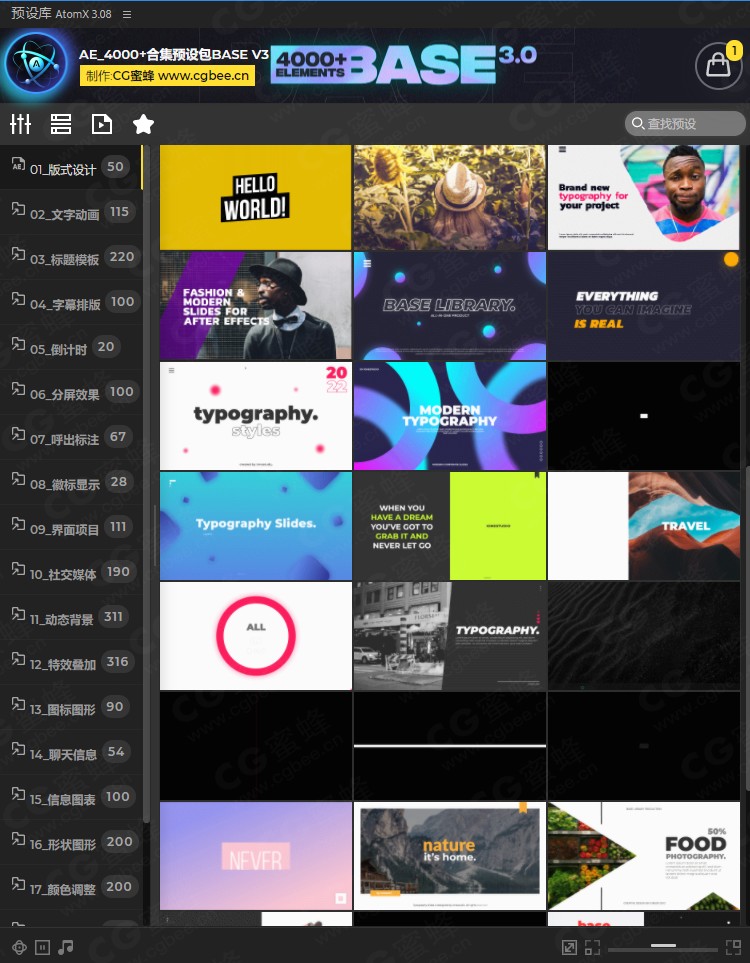The image size is (750, 963).
Task: Click the magnifier icon in the search box
Action: pos(638,123)
